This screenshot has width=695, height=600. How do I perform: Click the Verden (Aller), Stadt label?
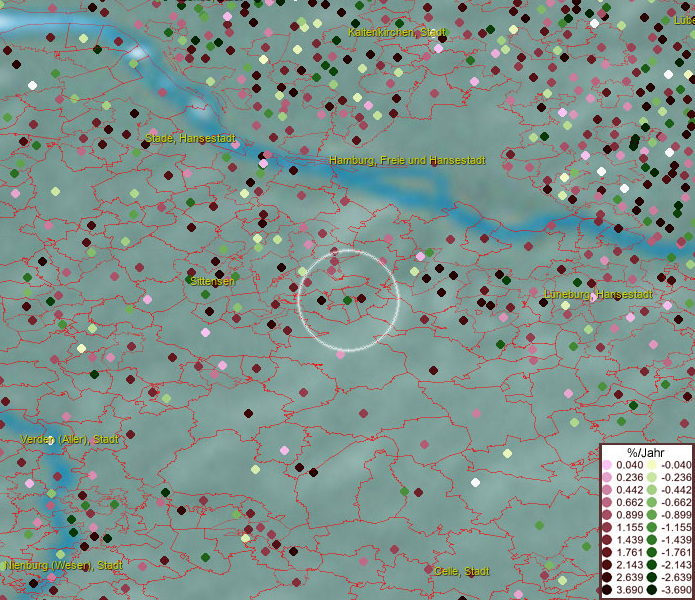70,439
